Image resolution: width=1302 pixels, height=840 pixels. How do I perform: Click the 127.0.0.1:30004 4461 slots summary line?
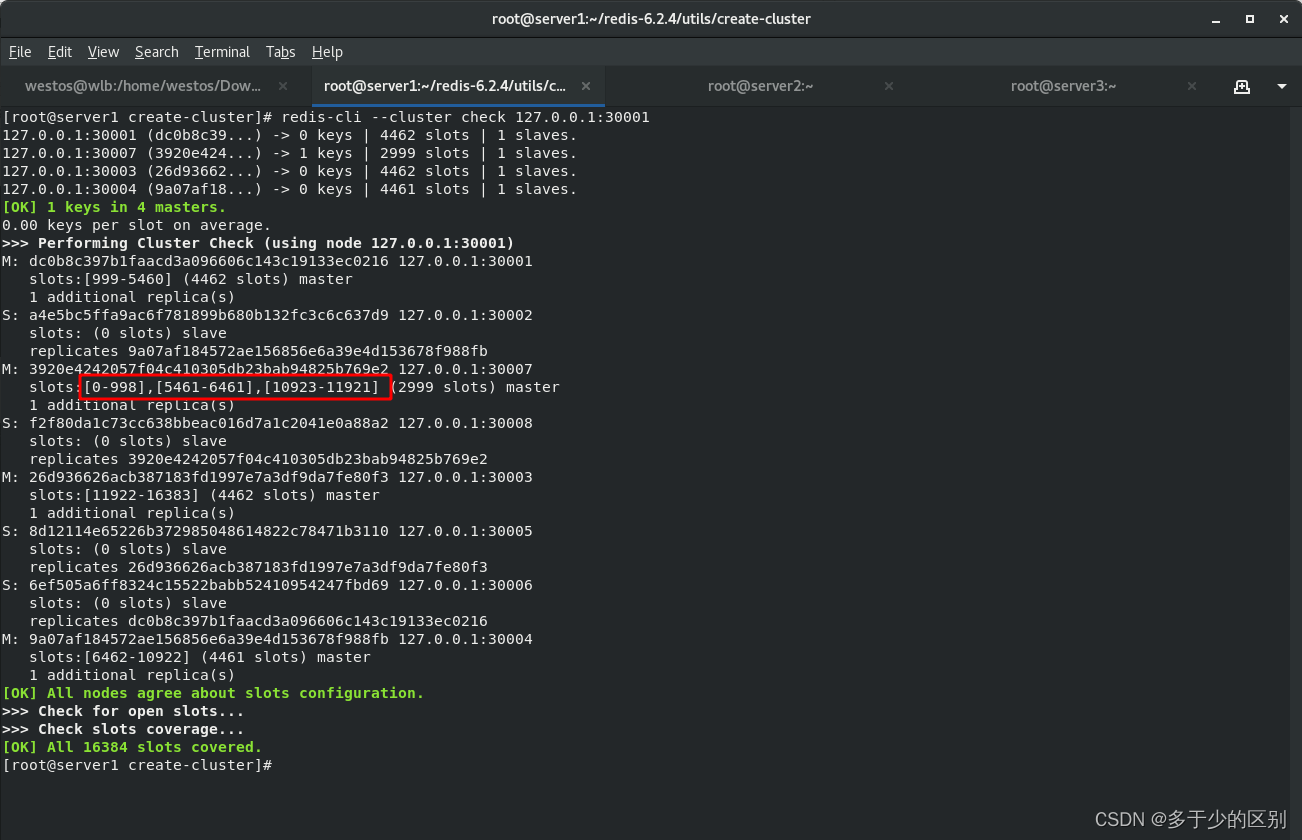289,189
